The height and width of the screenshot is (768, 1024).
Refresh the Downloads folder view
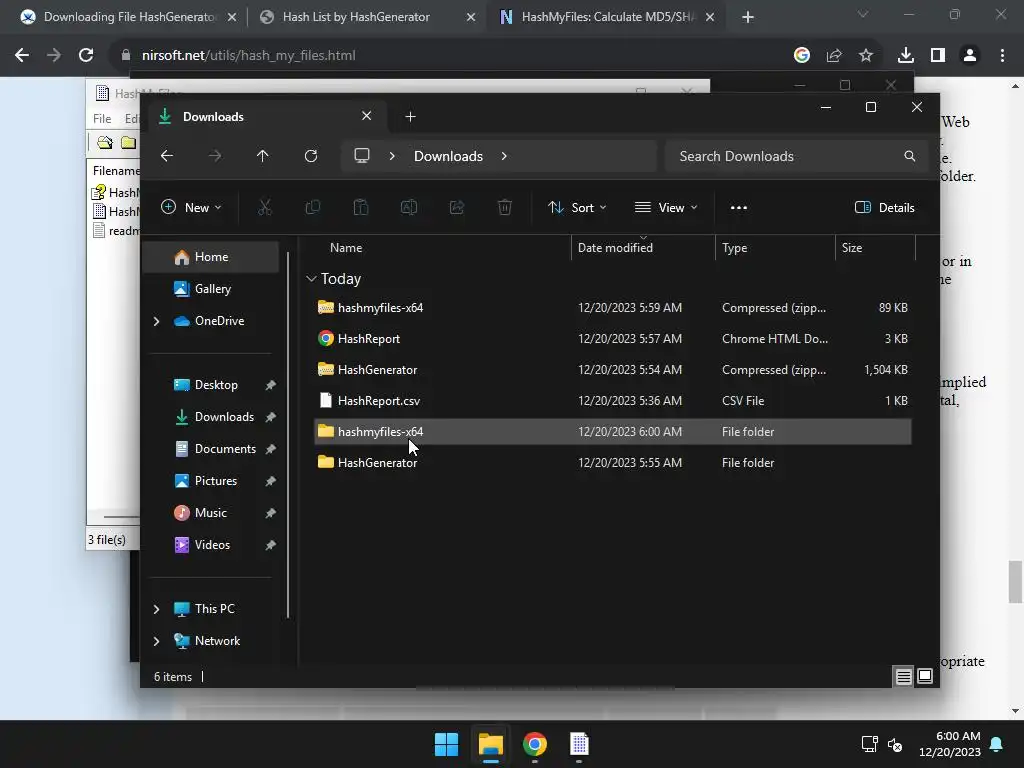tap(311, 156)
